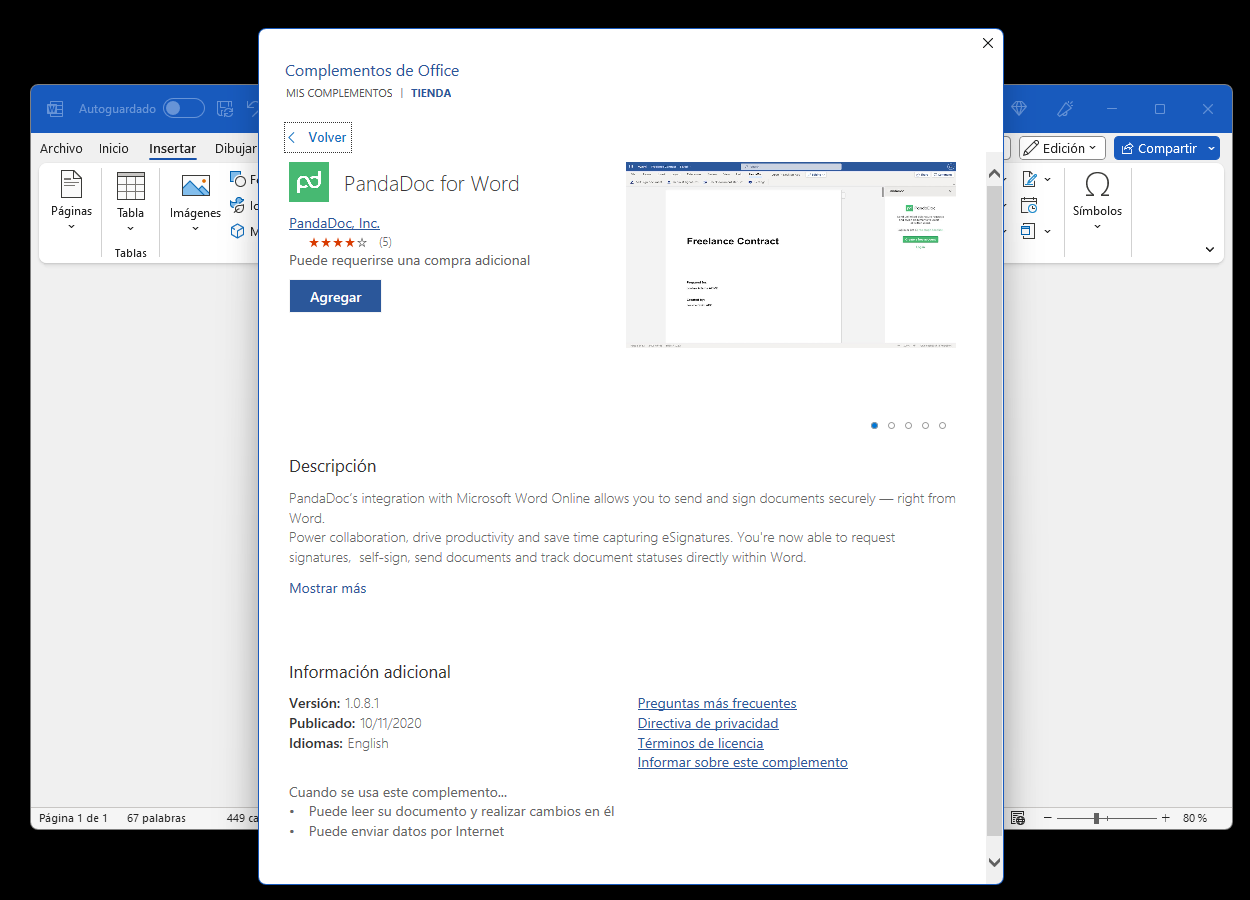Screen dimensions: 1250x900
Task: Click the add-in dialog scroll up arrow
Action: click(x=994, y=174)
